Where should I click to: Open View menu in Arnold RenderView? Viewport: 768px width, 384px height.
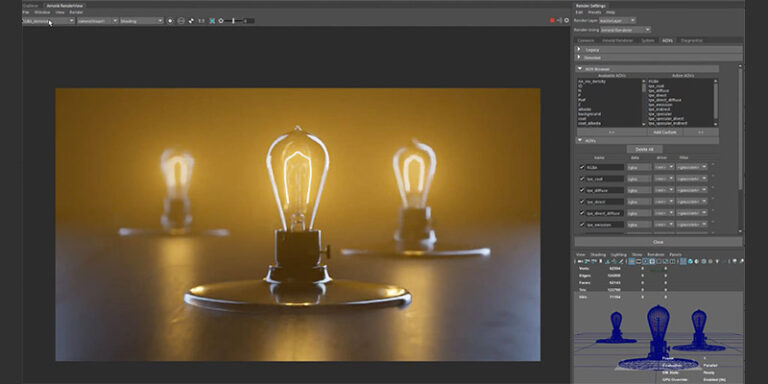coord(60,12)
